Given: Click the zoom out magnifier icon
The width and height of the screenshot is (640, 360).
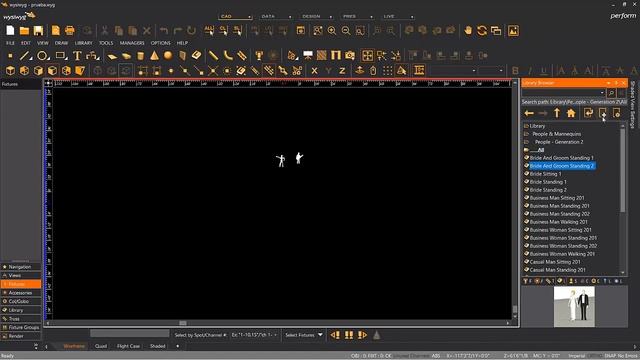Looking at the screenshot, I should coord(346,31).
